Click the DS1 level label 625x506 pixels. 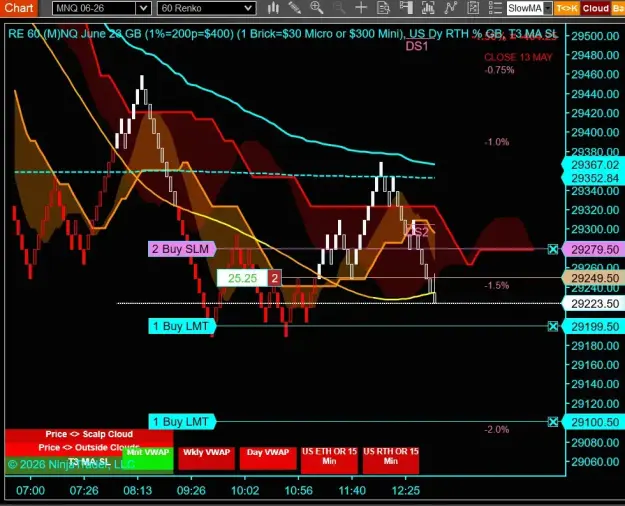point(417,46)
